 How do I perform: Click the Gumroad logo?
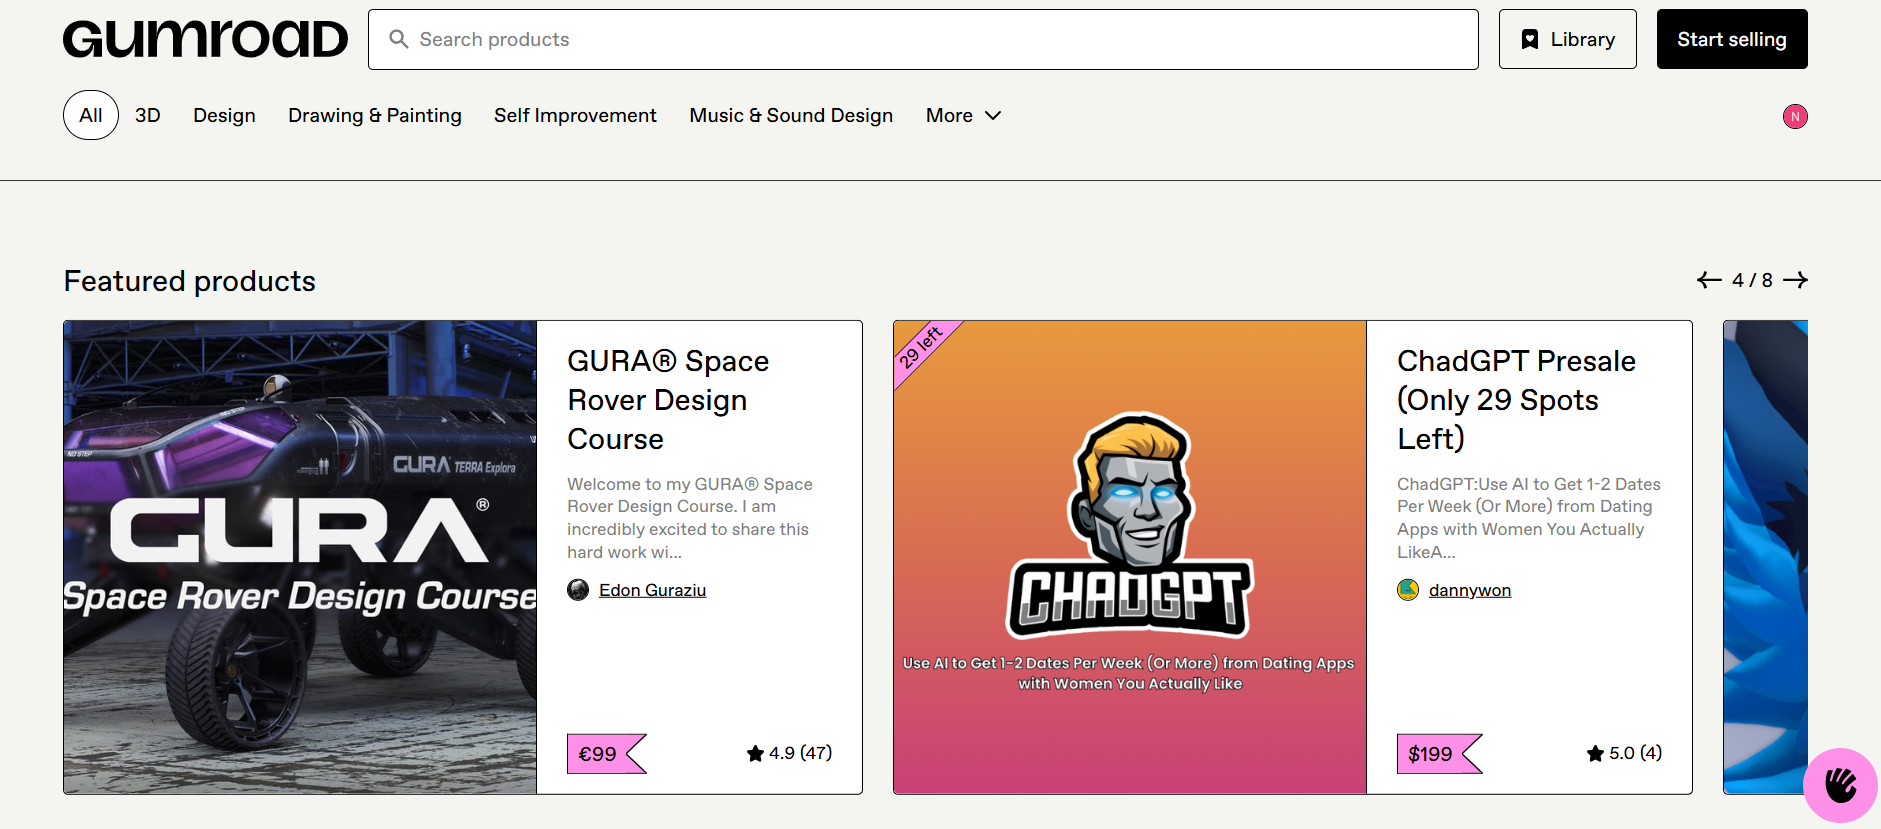[205, 40]
